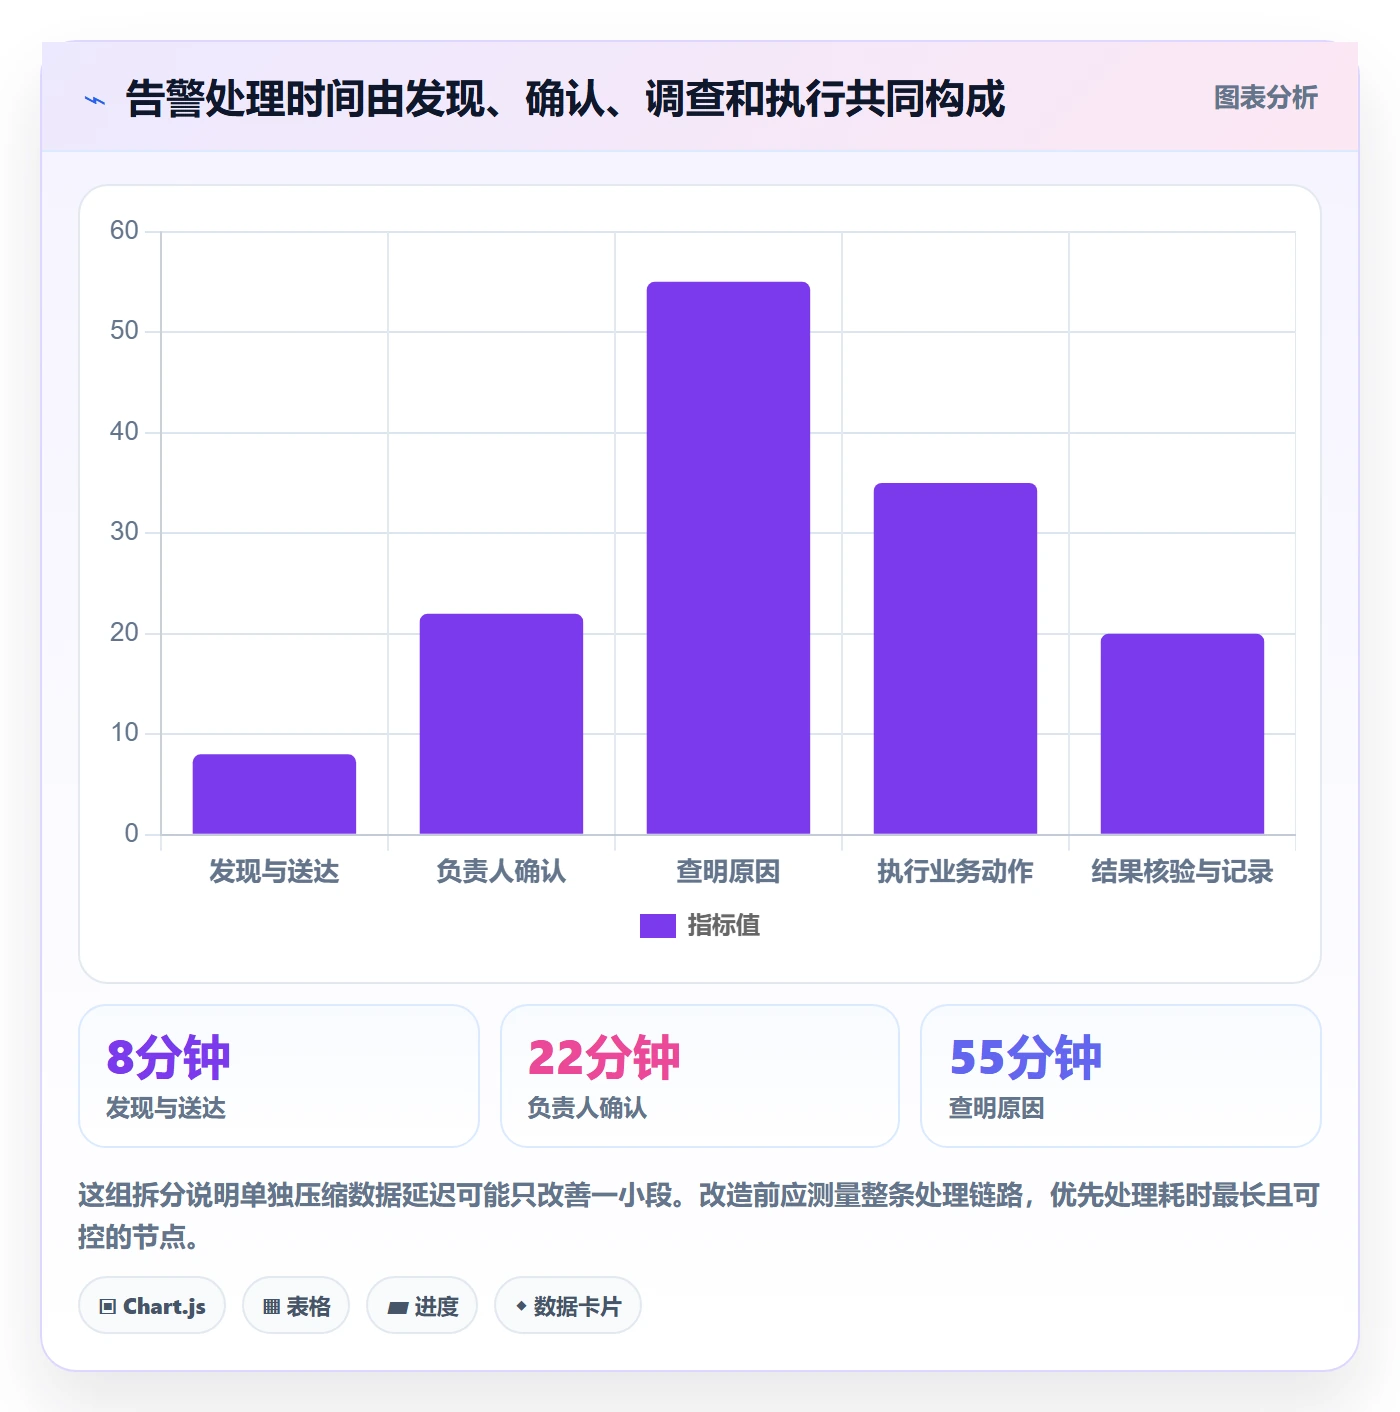This screenshot has height=1412, width=1400.
Task: Select the 数据卡片 tag chip
Action: point(568,1305)
